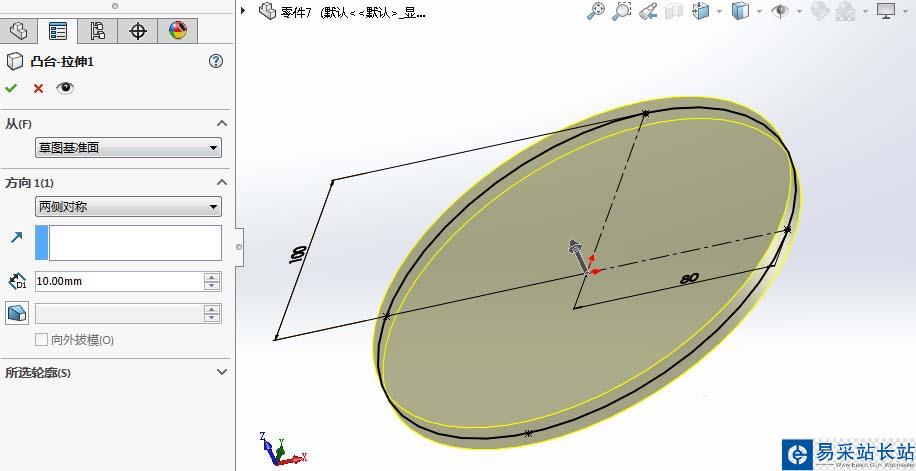
Task: Click the View Orientation cube icon
Action: (x=701, y=11)
